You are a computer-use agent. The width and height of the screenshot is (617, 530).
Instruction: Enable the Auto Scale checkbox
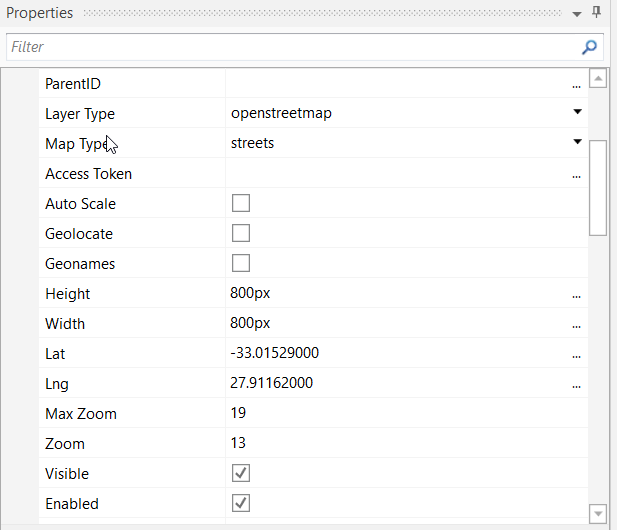(241, 204)
